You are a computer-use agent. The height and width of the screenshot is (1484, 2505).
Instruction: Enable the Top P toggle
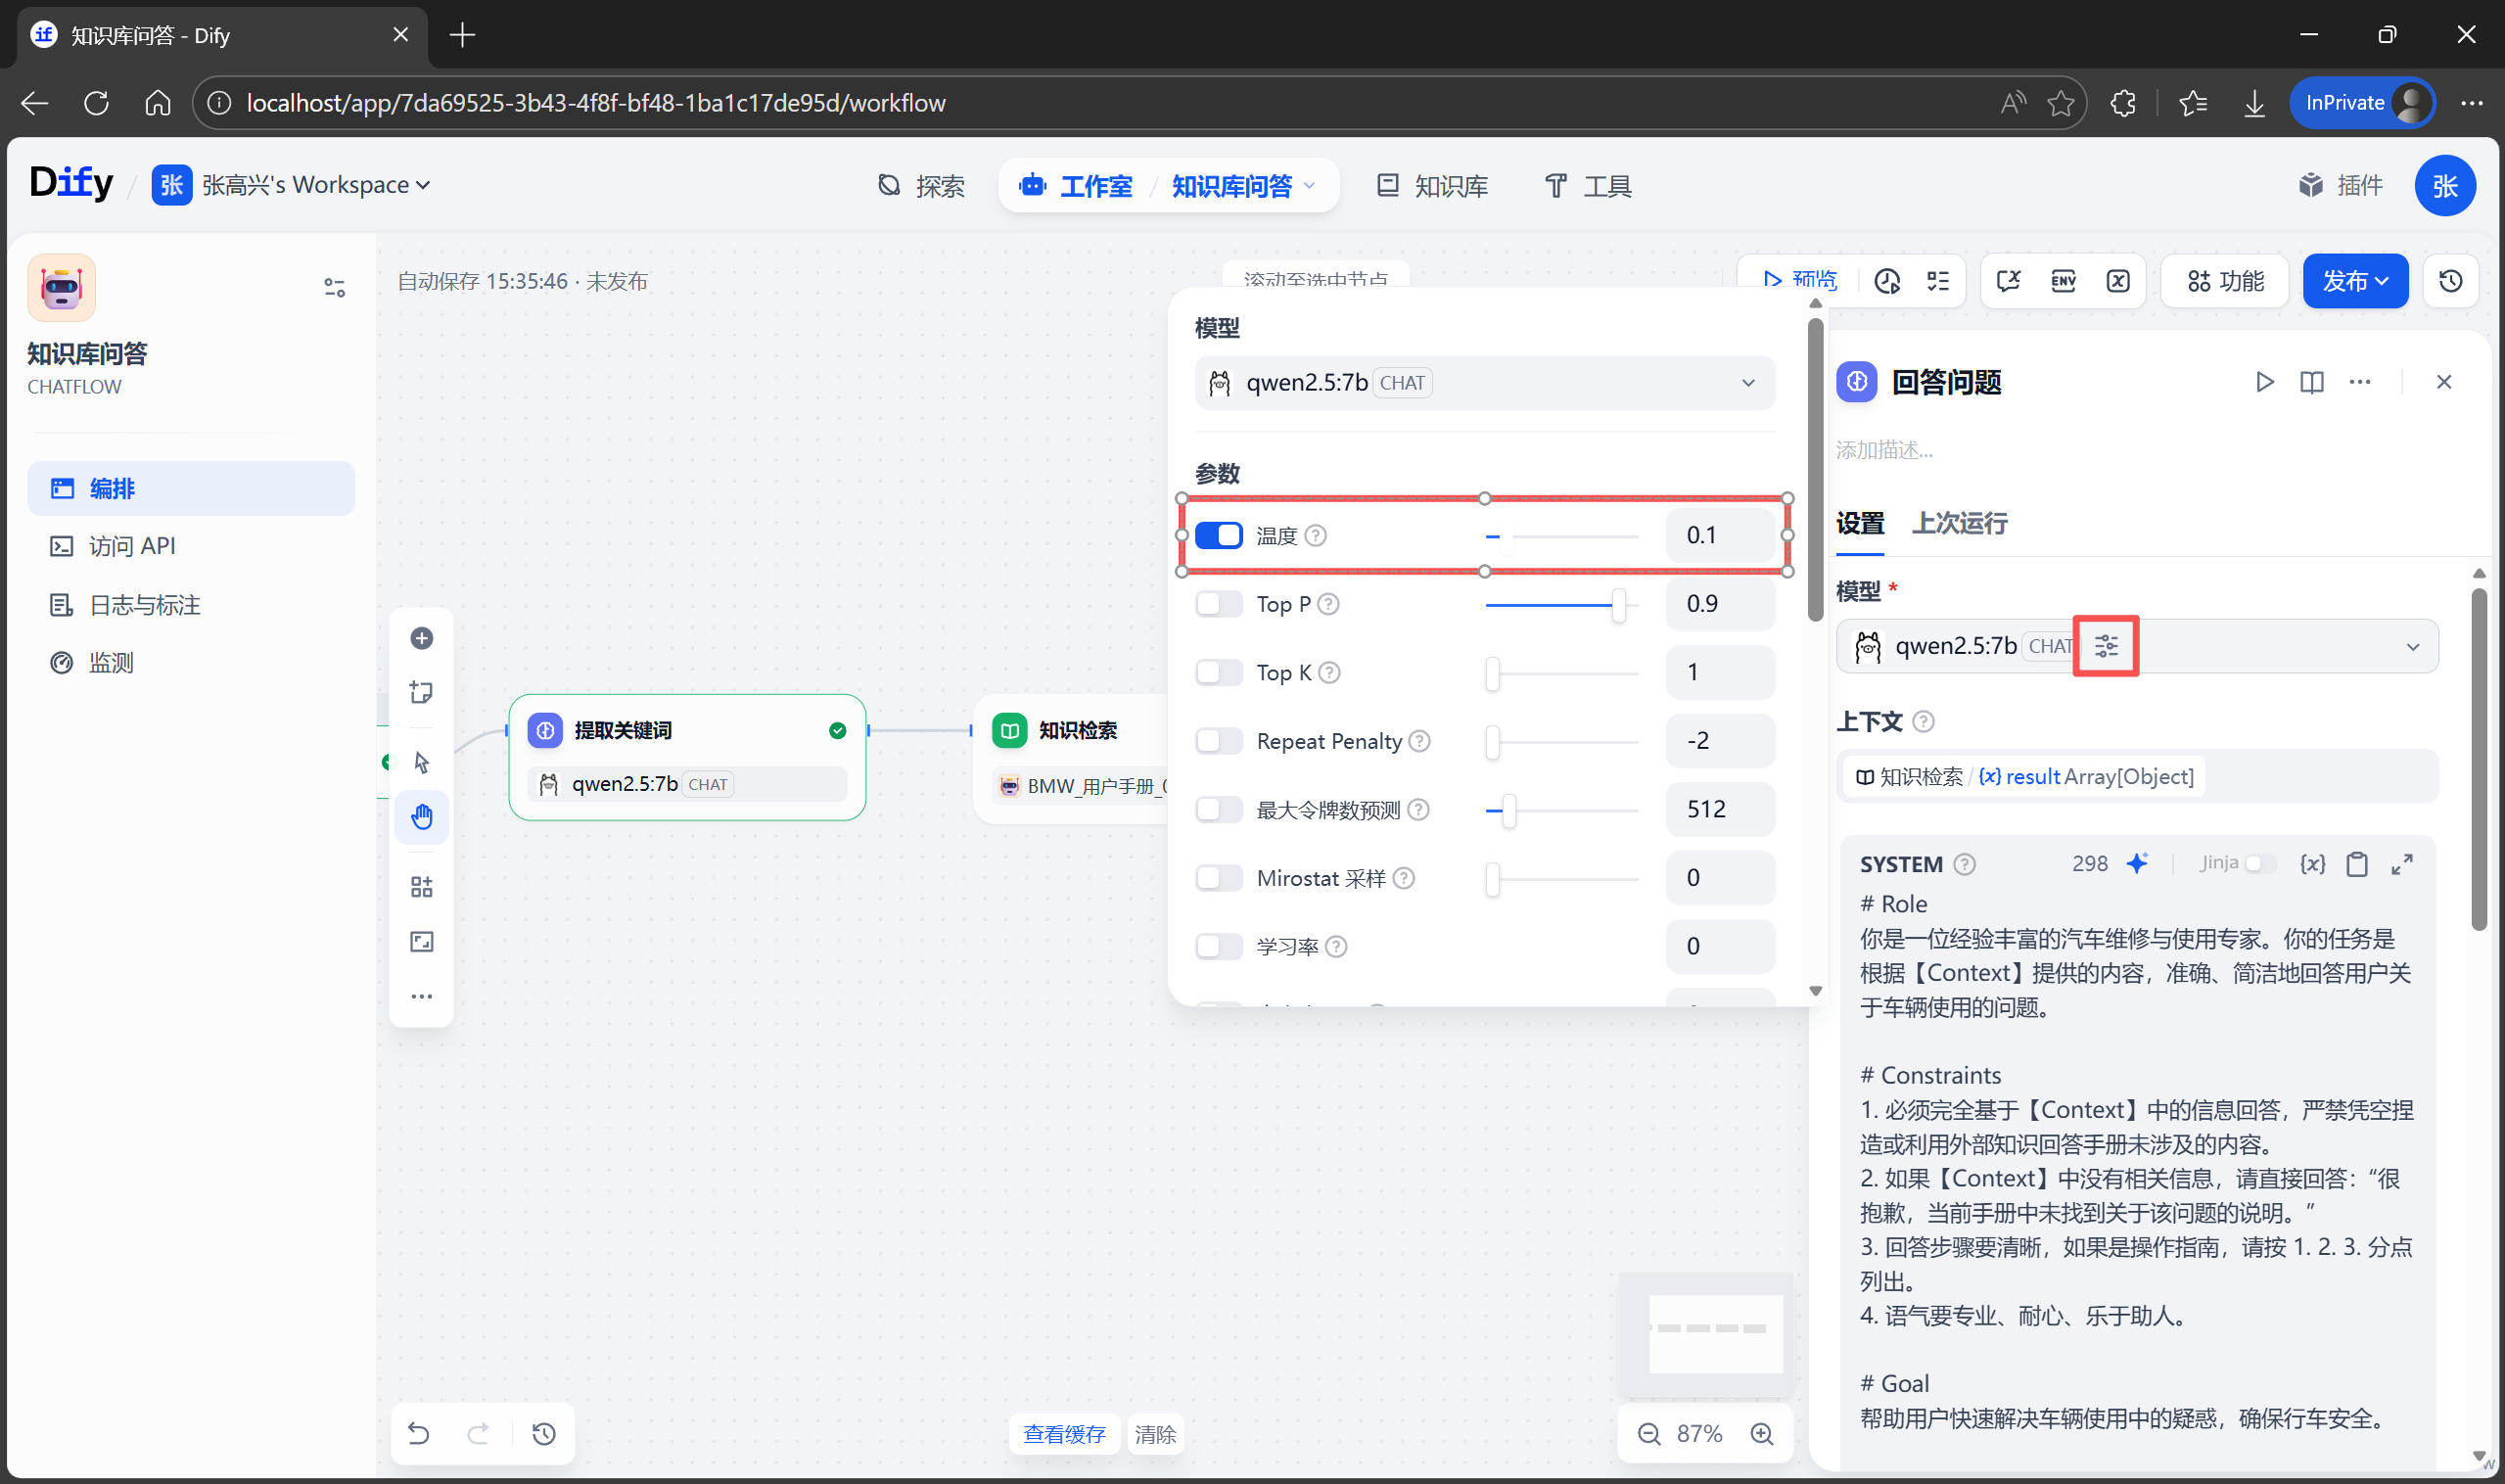click(x=1218, y=604)
